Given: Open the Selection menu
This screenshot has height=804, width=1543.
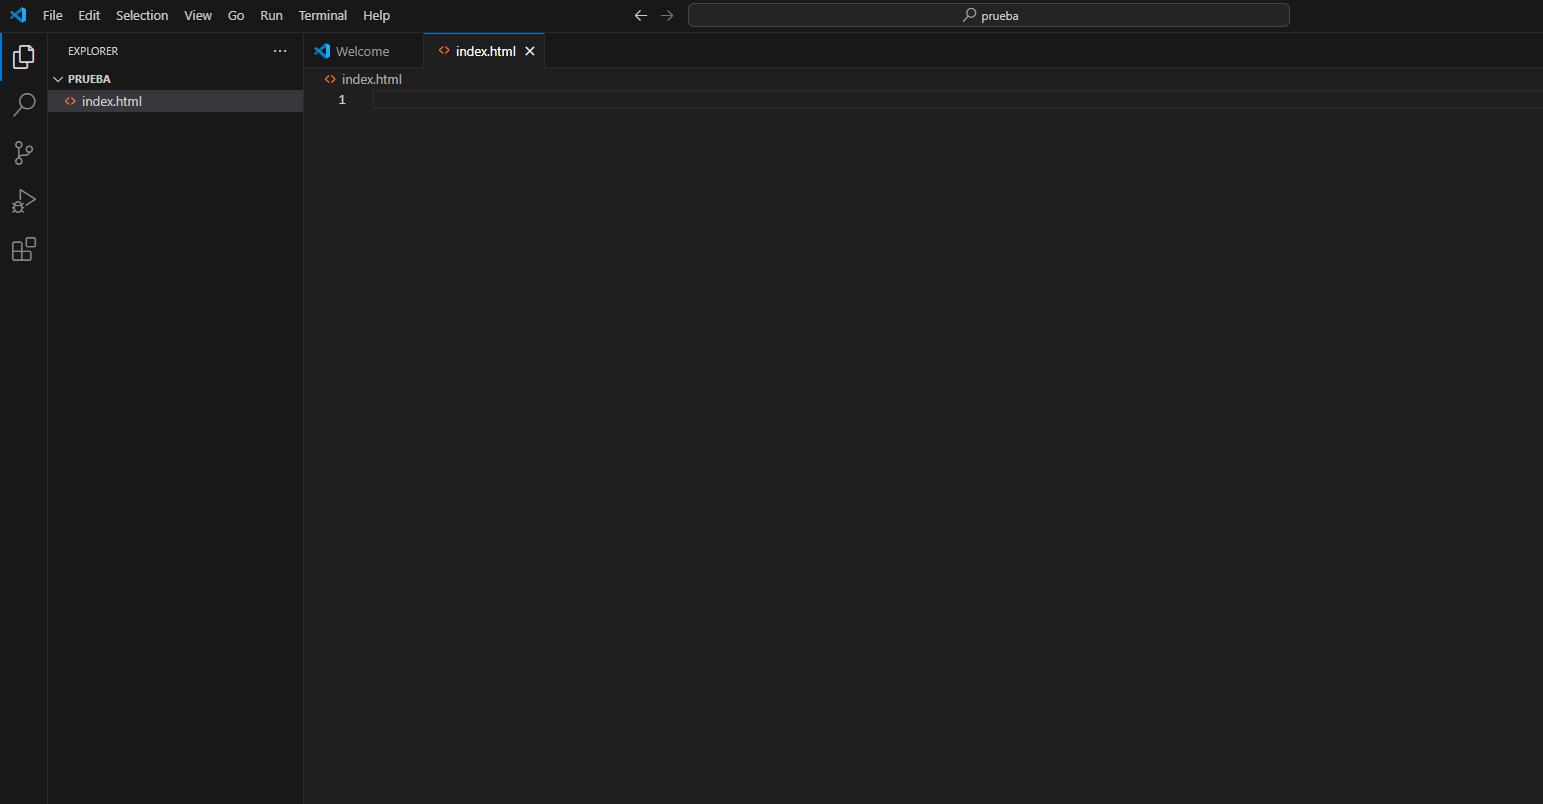Looking at the screenshot, I should (x=142, y=15).
